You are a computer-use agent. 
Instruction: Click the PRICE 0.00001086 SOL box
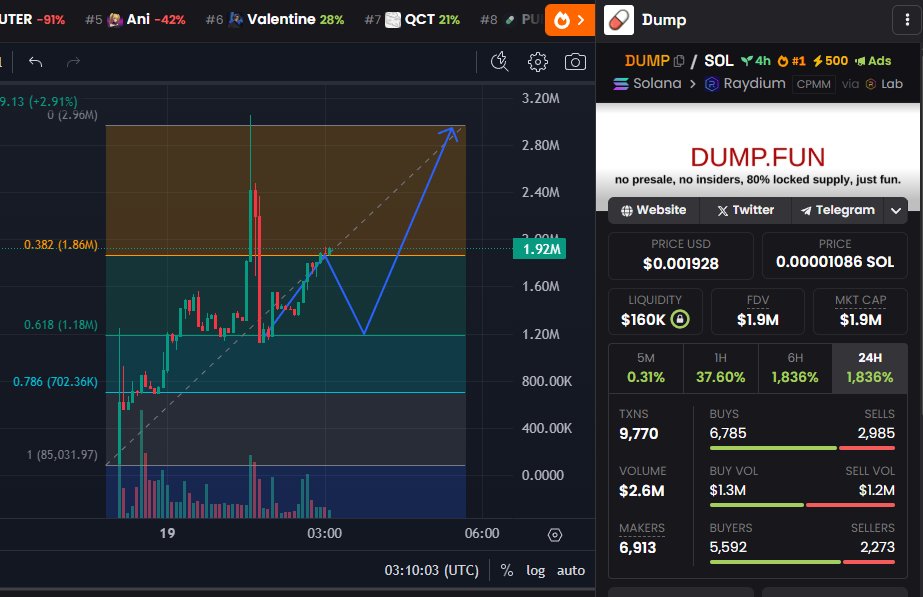(835, 256)
